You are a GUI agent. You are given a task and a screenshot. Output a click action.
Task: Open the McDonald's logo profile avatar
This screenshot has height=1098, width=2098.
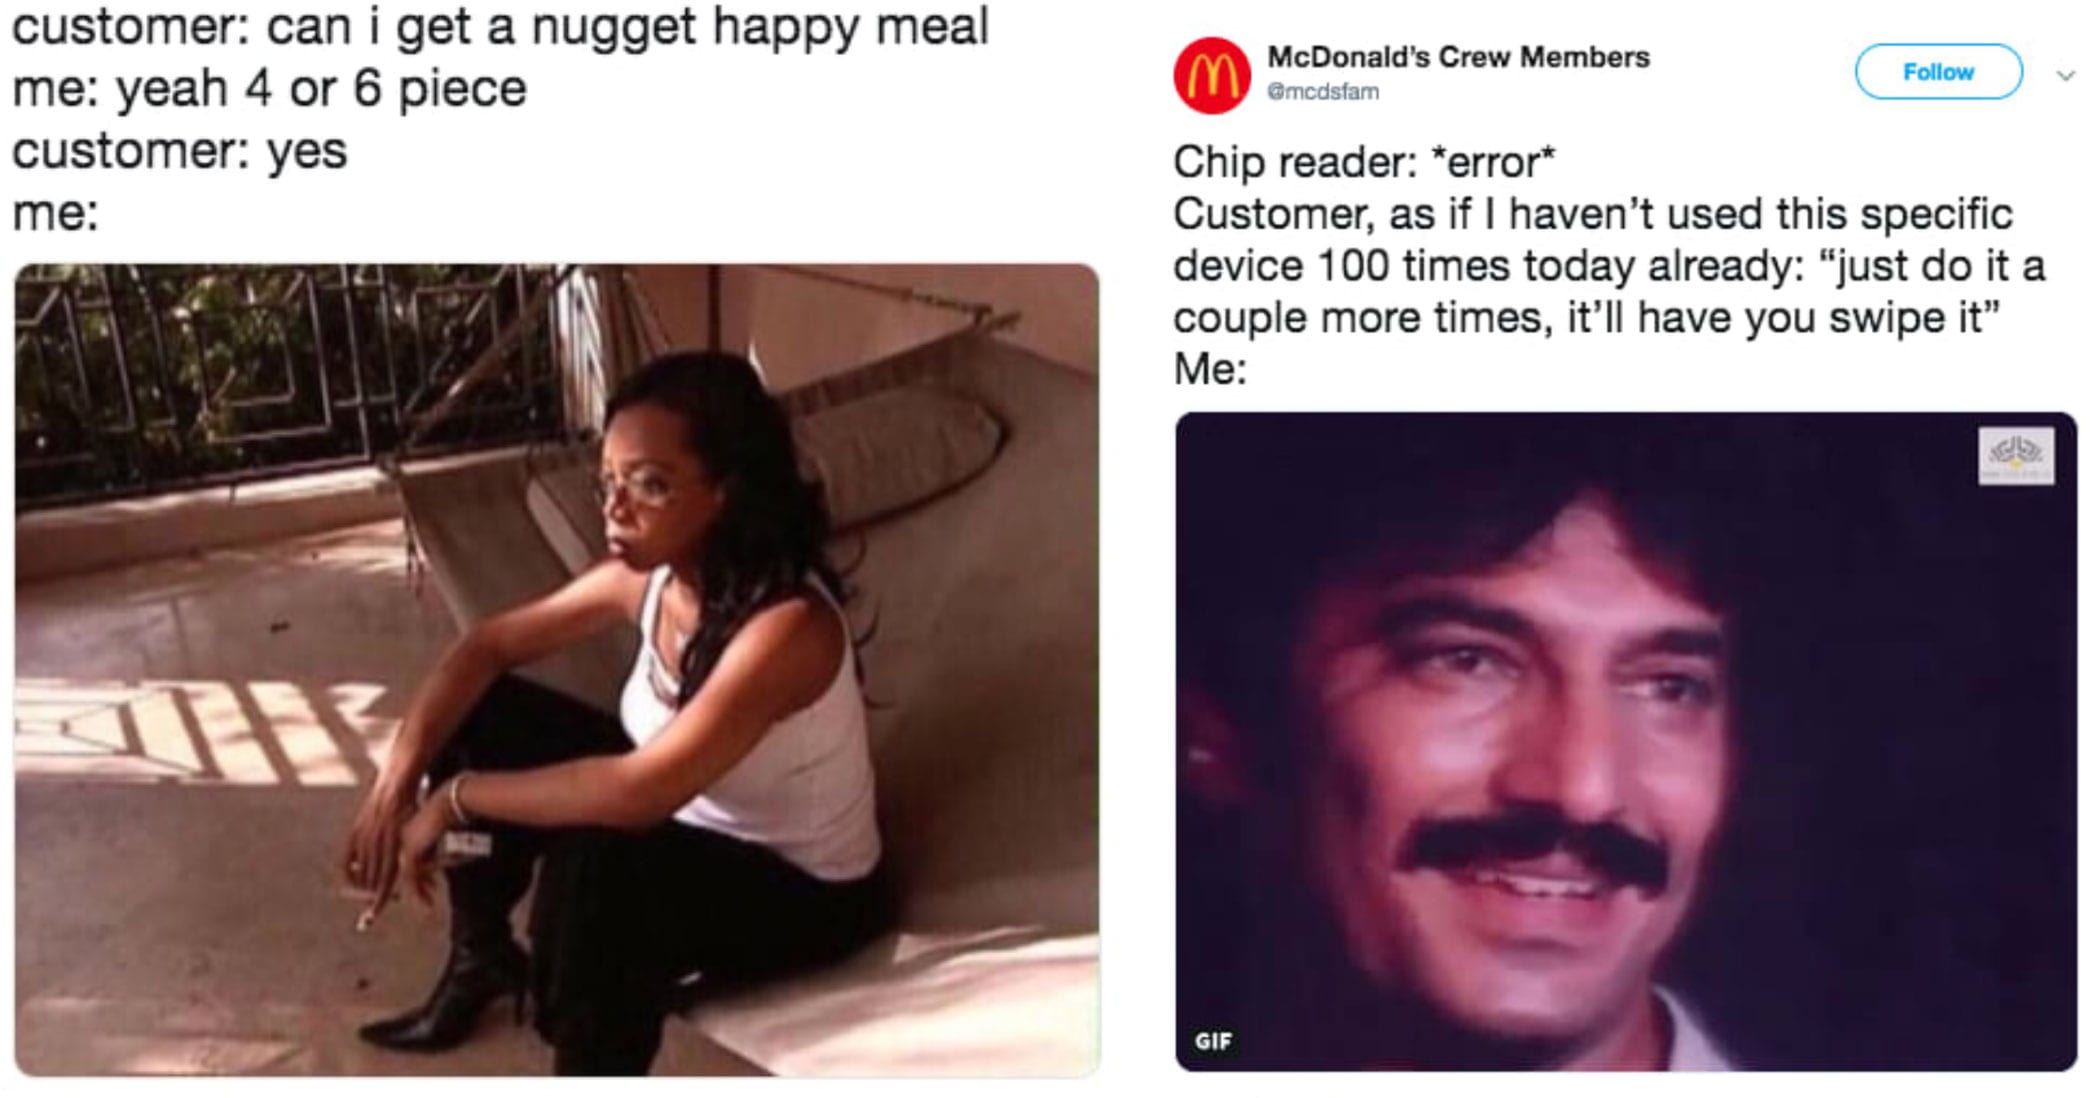click(x=1211, y=75)
